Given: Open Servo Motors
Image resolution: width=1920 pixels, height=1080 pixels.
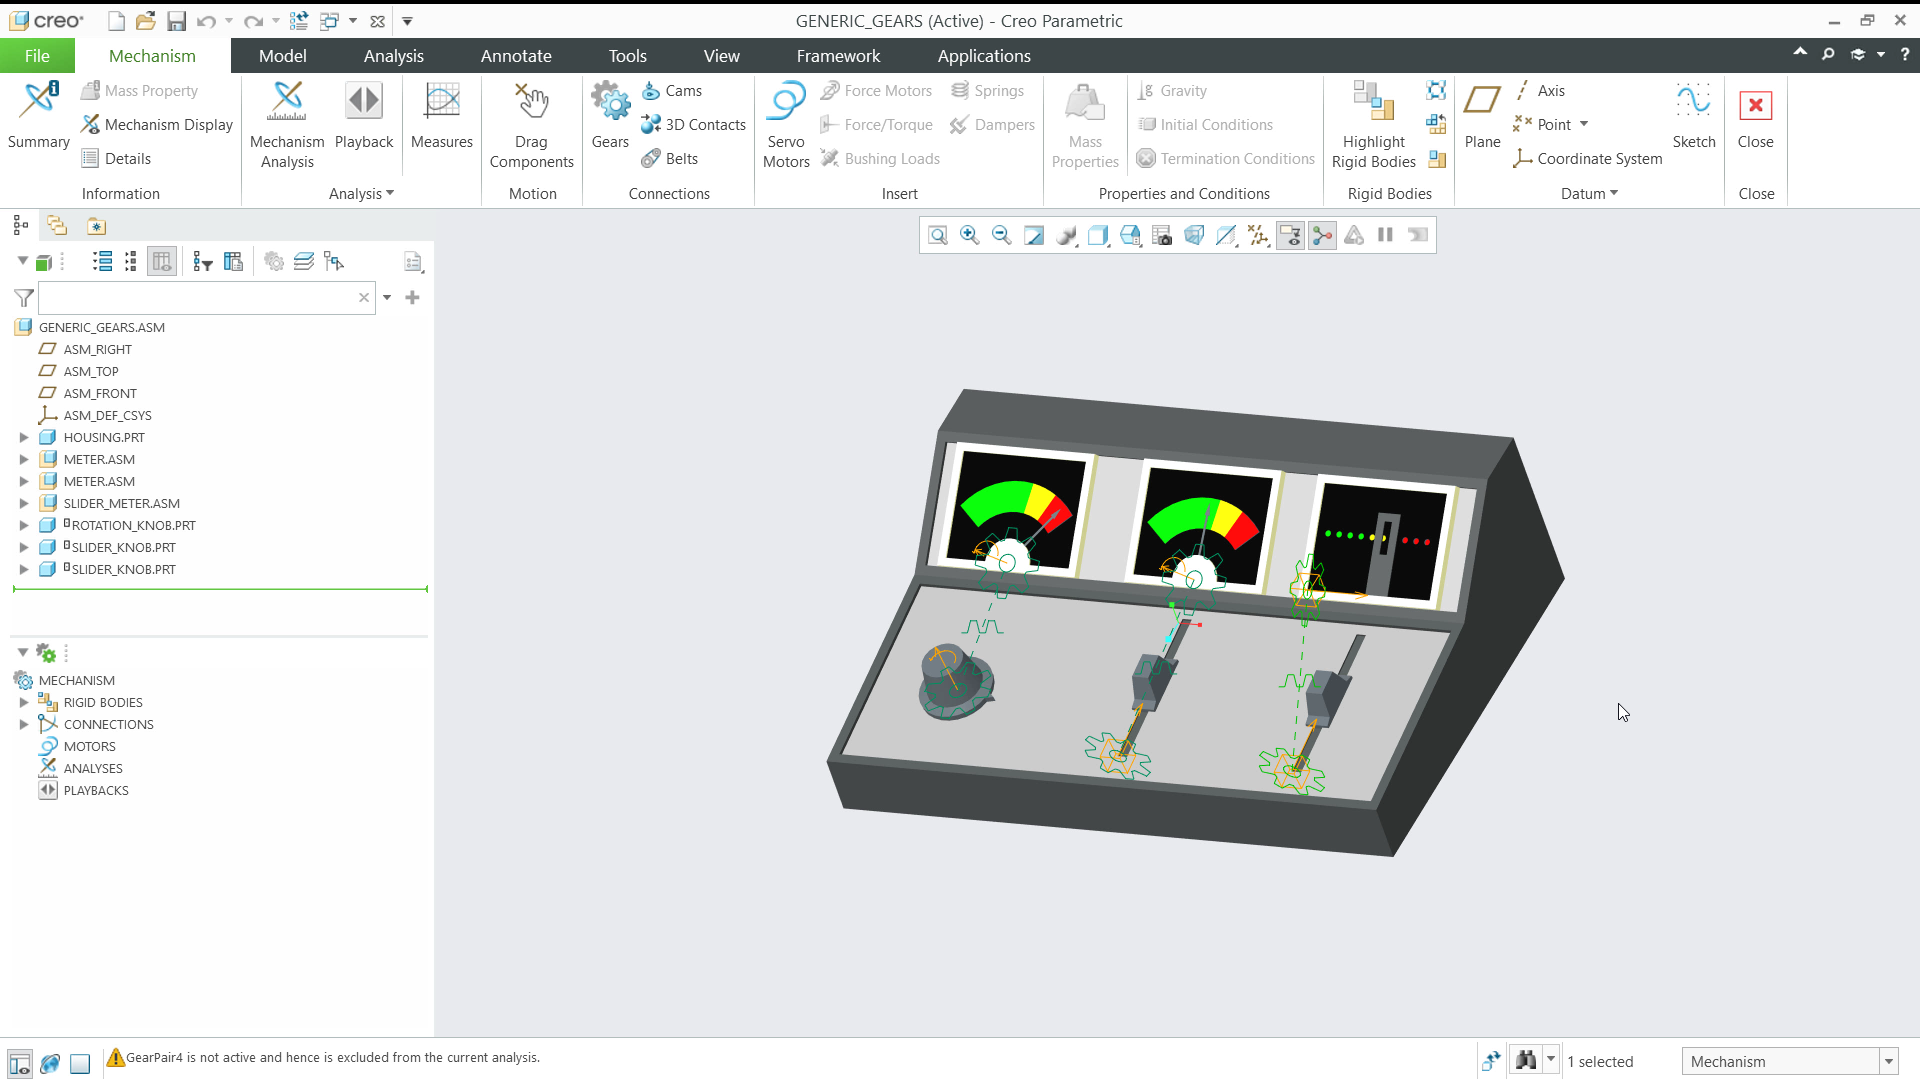Looking at the screenshot, I should (x=786, y=125).
